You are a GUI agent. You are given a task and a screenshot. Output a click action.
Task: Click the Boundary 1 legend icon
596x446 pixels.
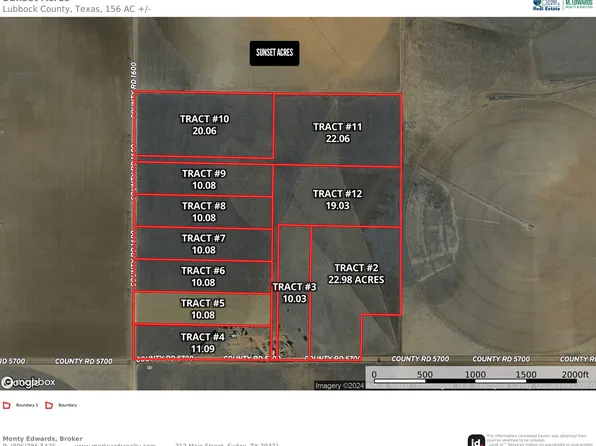click(x=7, y=405)
